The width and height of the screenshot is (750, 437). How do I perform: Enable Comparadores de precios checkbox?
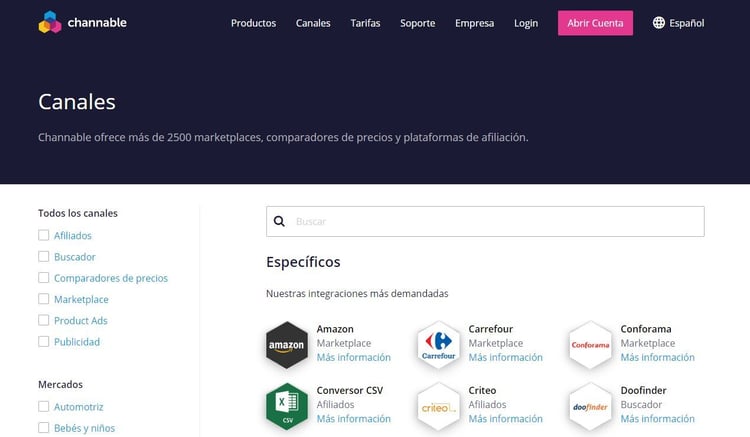click(44, 278)
